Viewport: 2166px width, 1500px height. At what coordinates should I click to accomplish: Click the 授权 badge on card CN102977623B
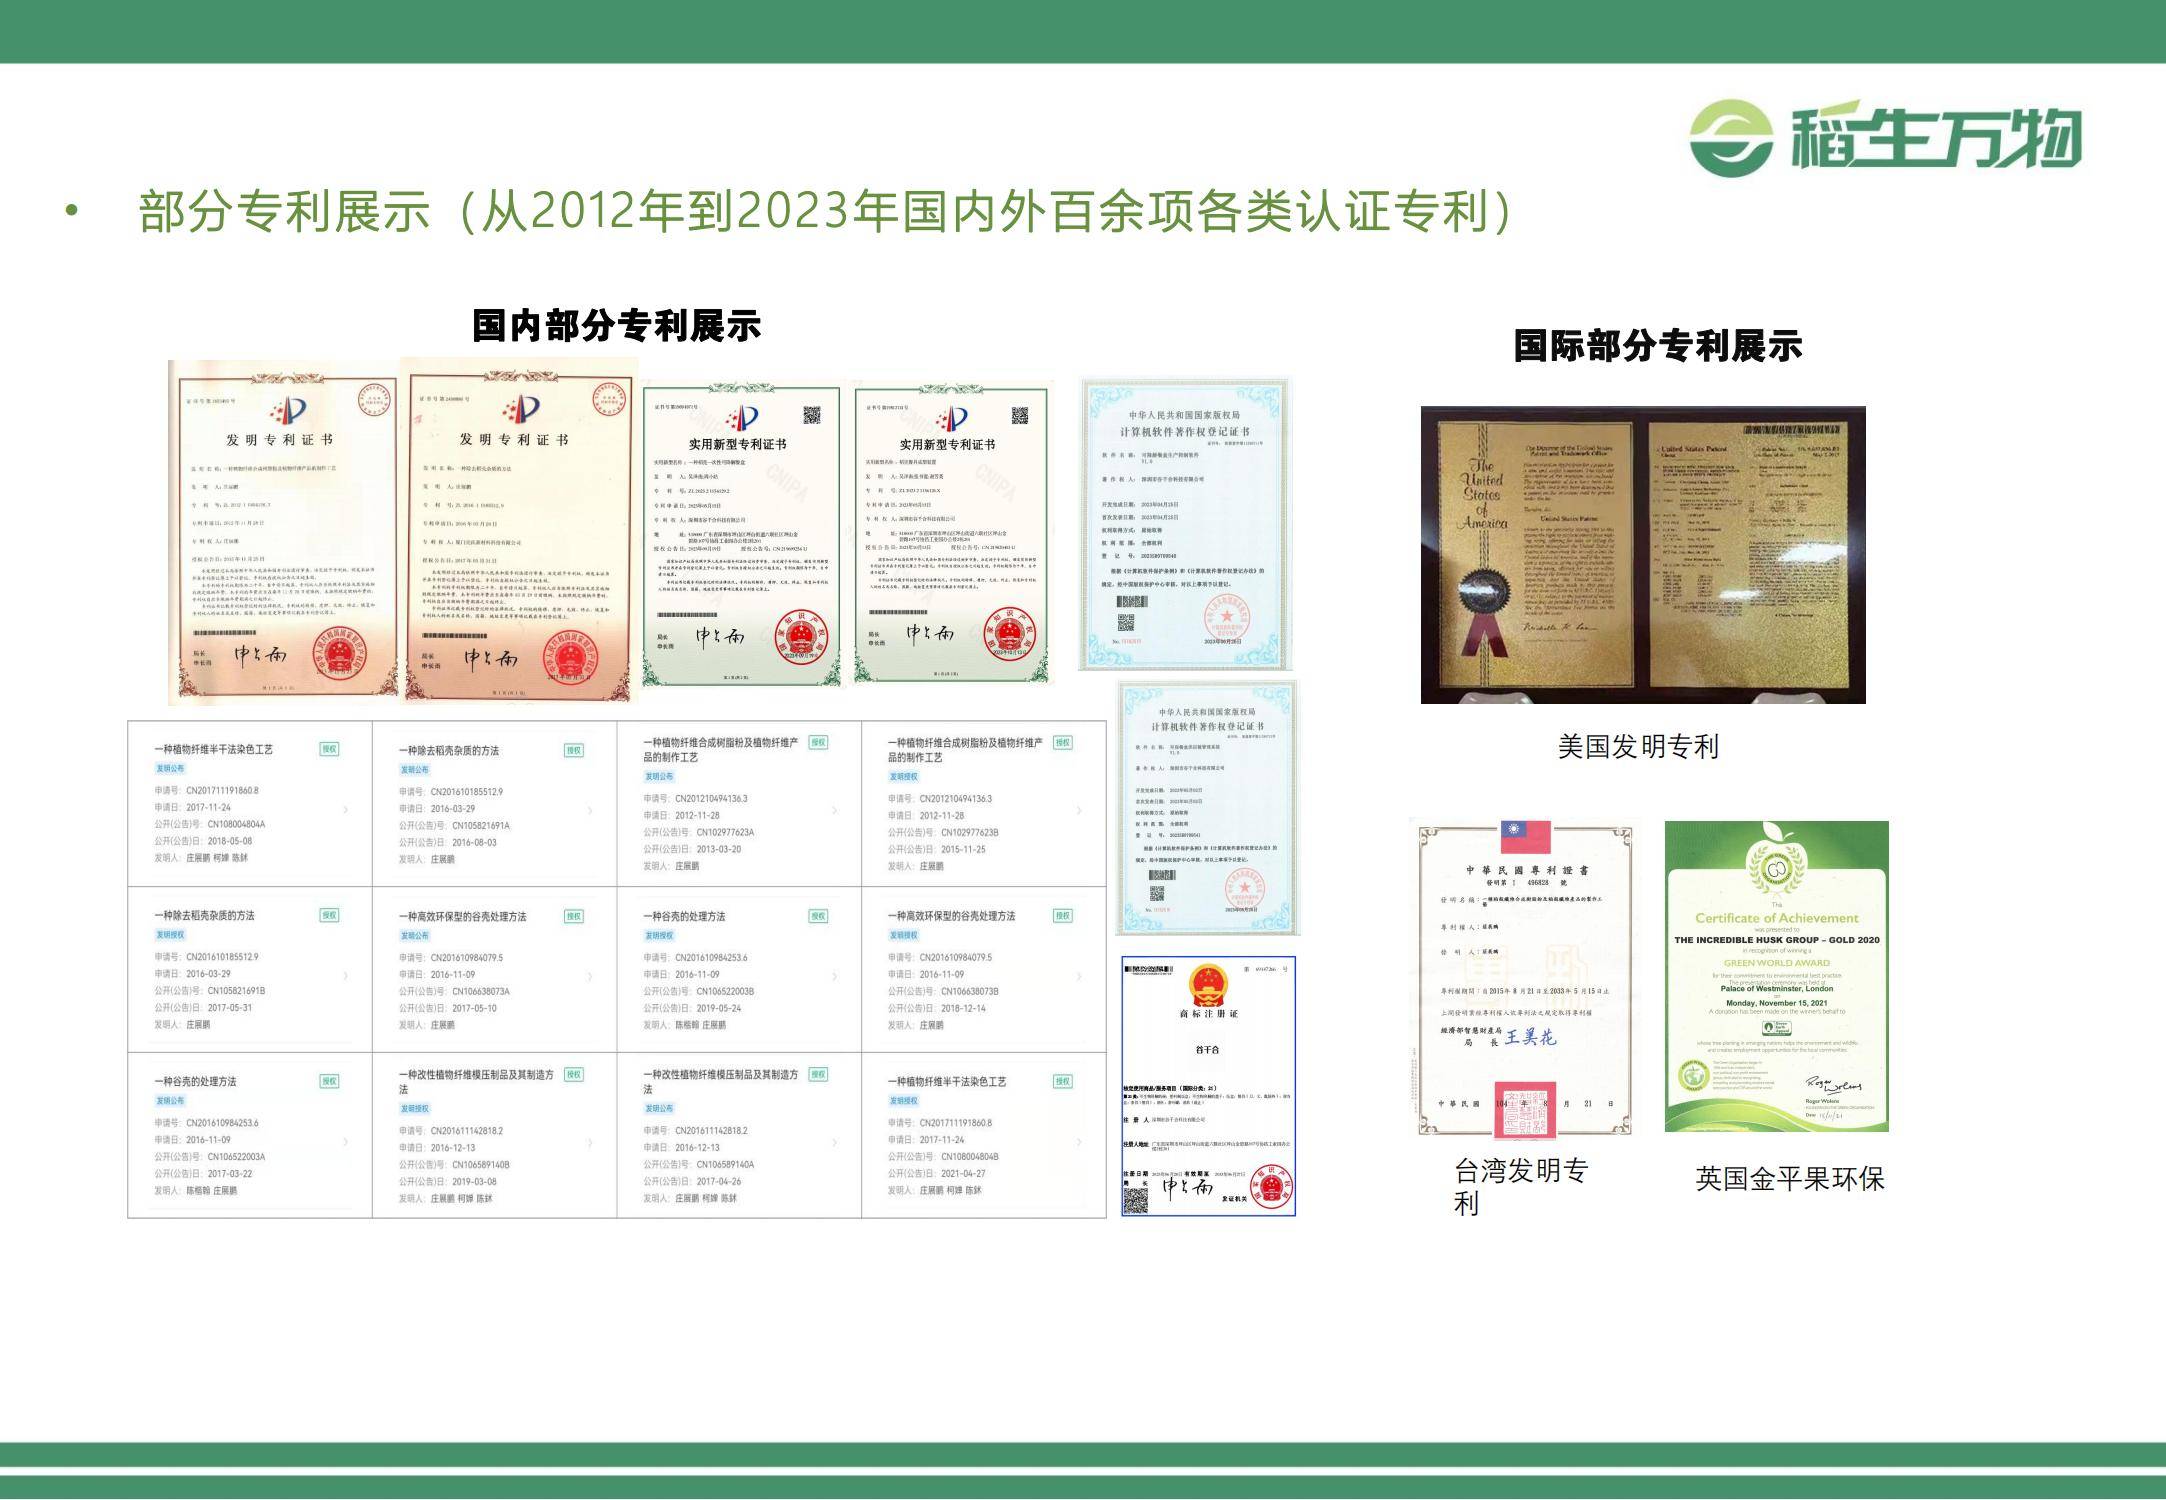[x=1062, y=742]
